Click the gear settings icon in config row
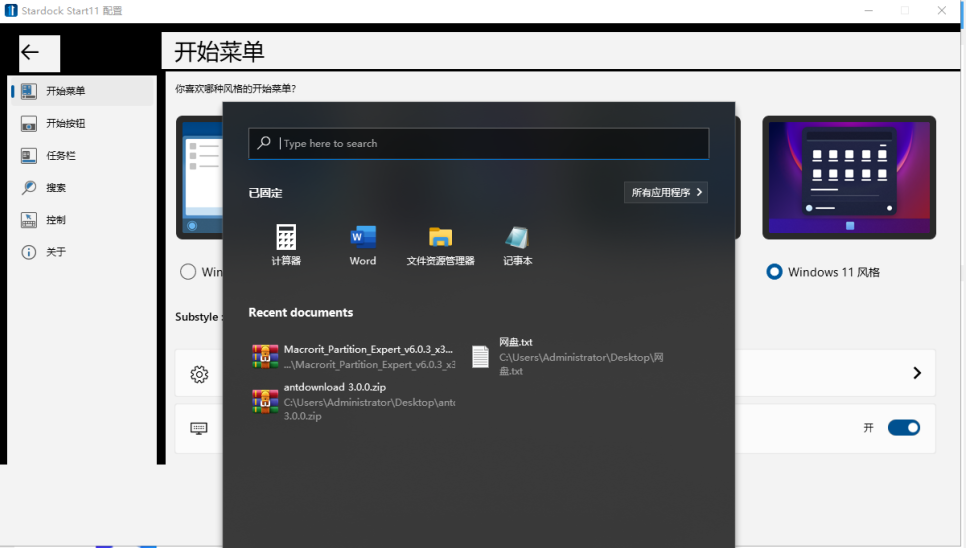Viewport: 966px width, 548px height. 199,374
